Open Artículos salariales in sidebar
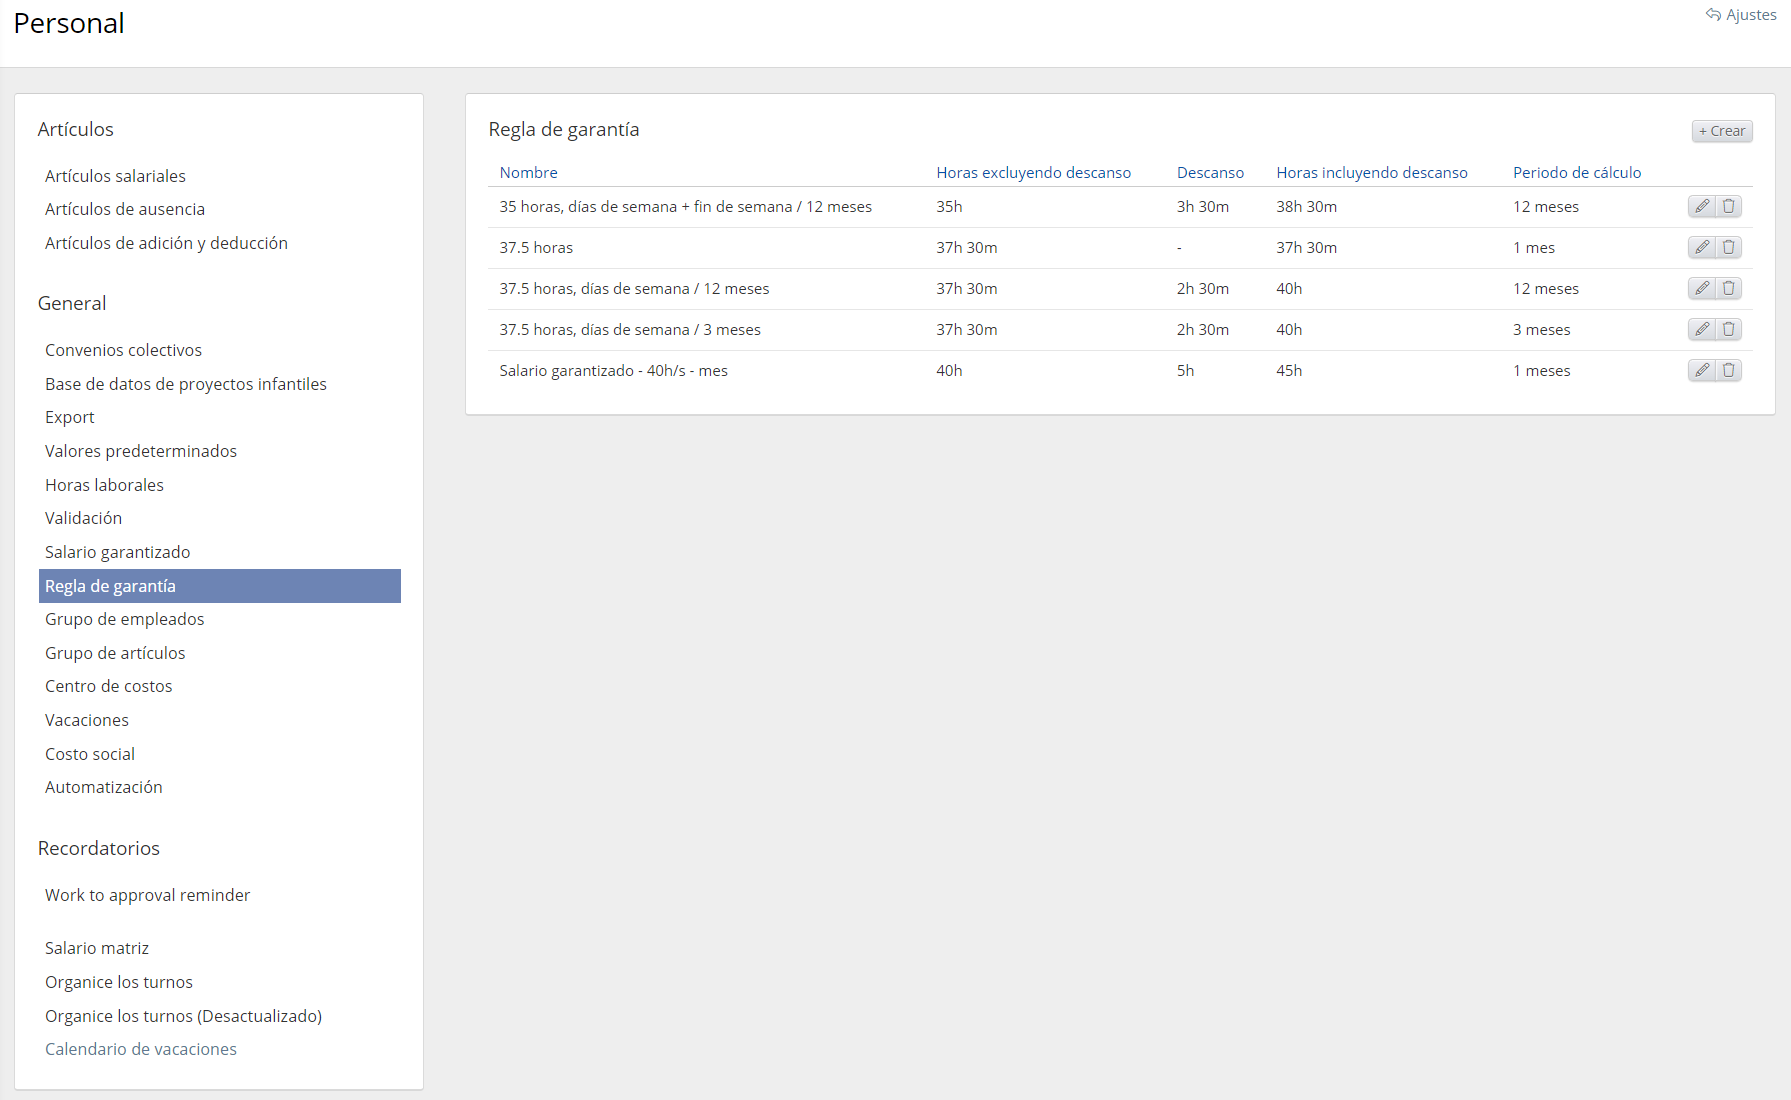 [115, 176]
